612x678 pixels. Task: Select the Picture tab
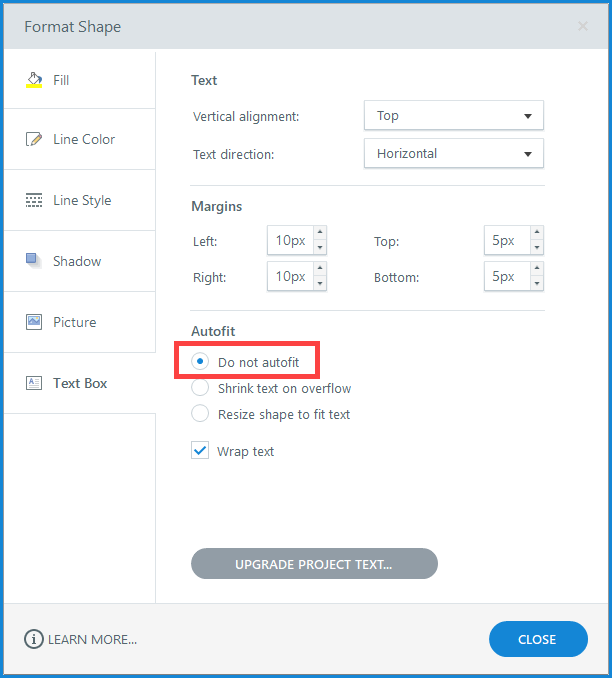tap(80, 322)
